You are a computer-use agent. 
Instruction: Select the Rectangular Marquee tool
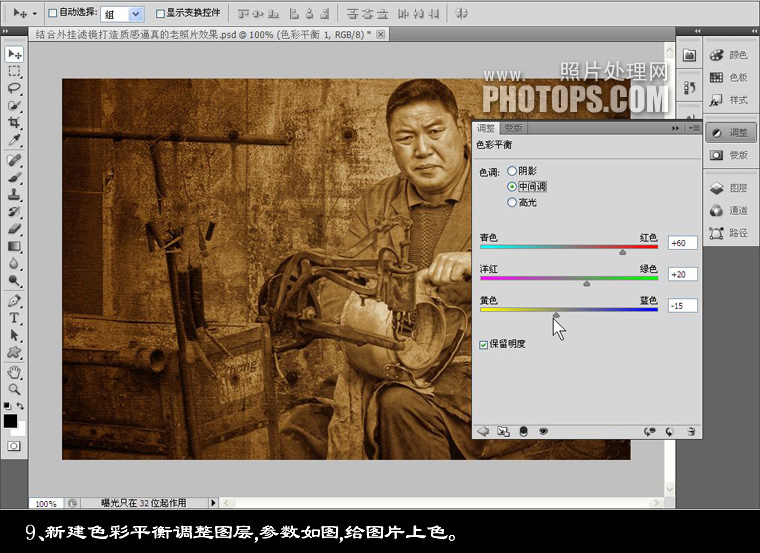coord(15,71)
